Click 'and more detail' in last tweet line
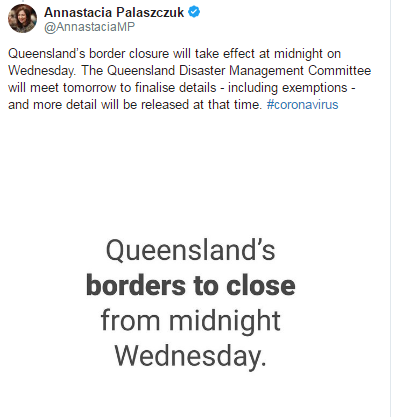Image resolution: width=394 pixels, height=417 pixels. (53, 105)
